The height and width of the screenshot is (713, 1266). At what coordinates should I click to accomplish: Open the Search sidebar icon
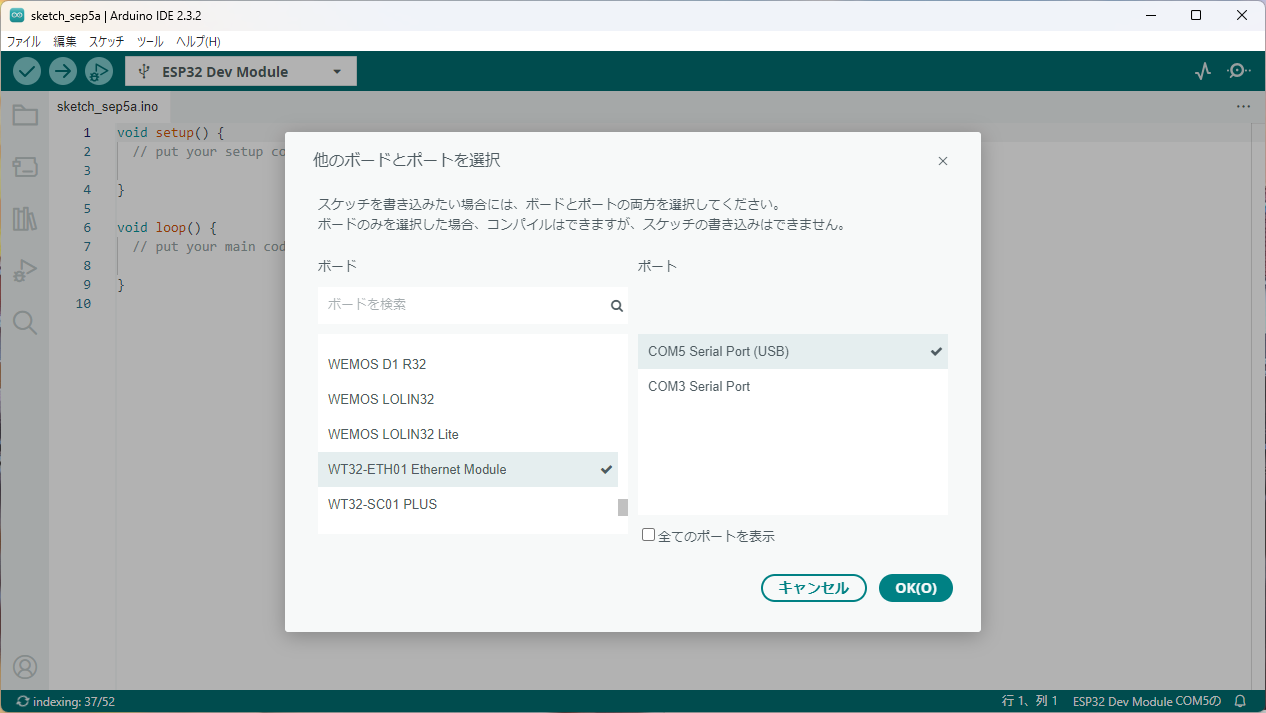(25, 322)
